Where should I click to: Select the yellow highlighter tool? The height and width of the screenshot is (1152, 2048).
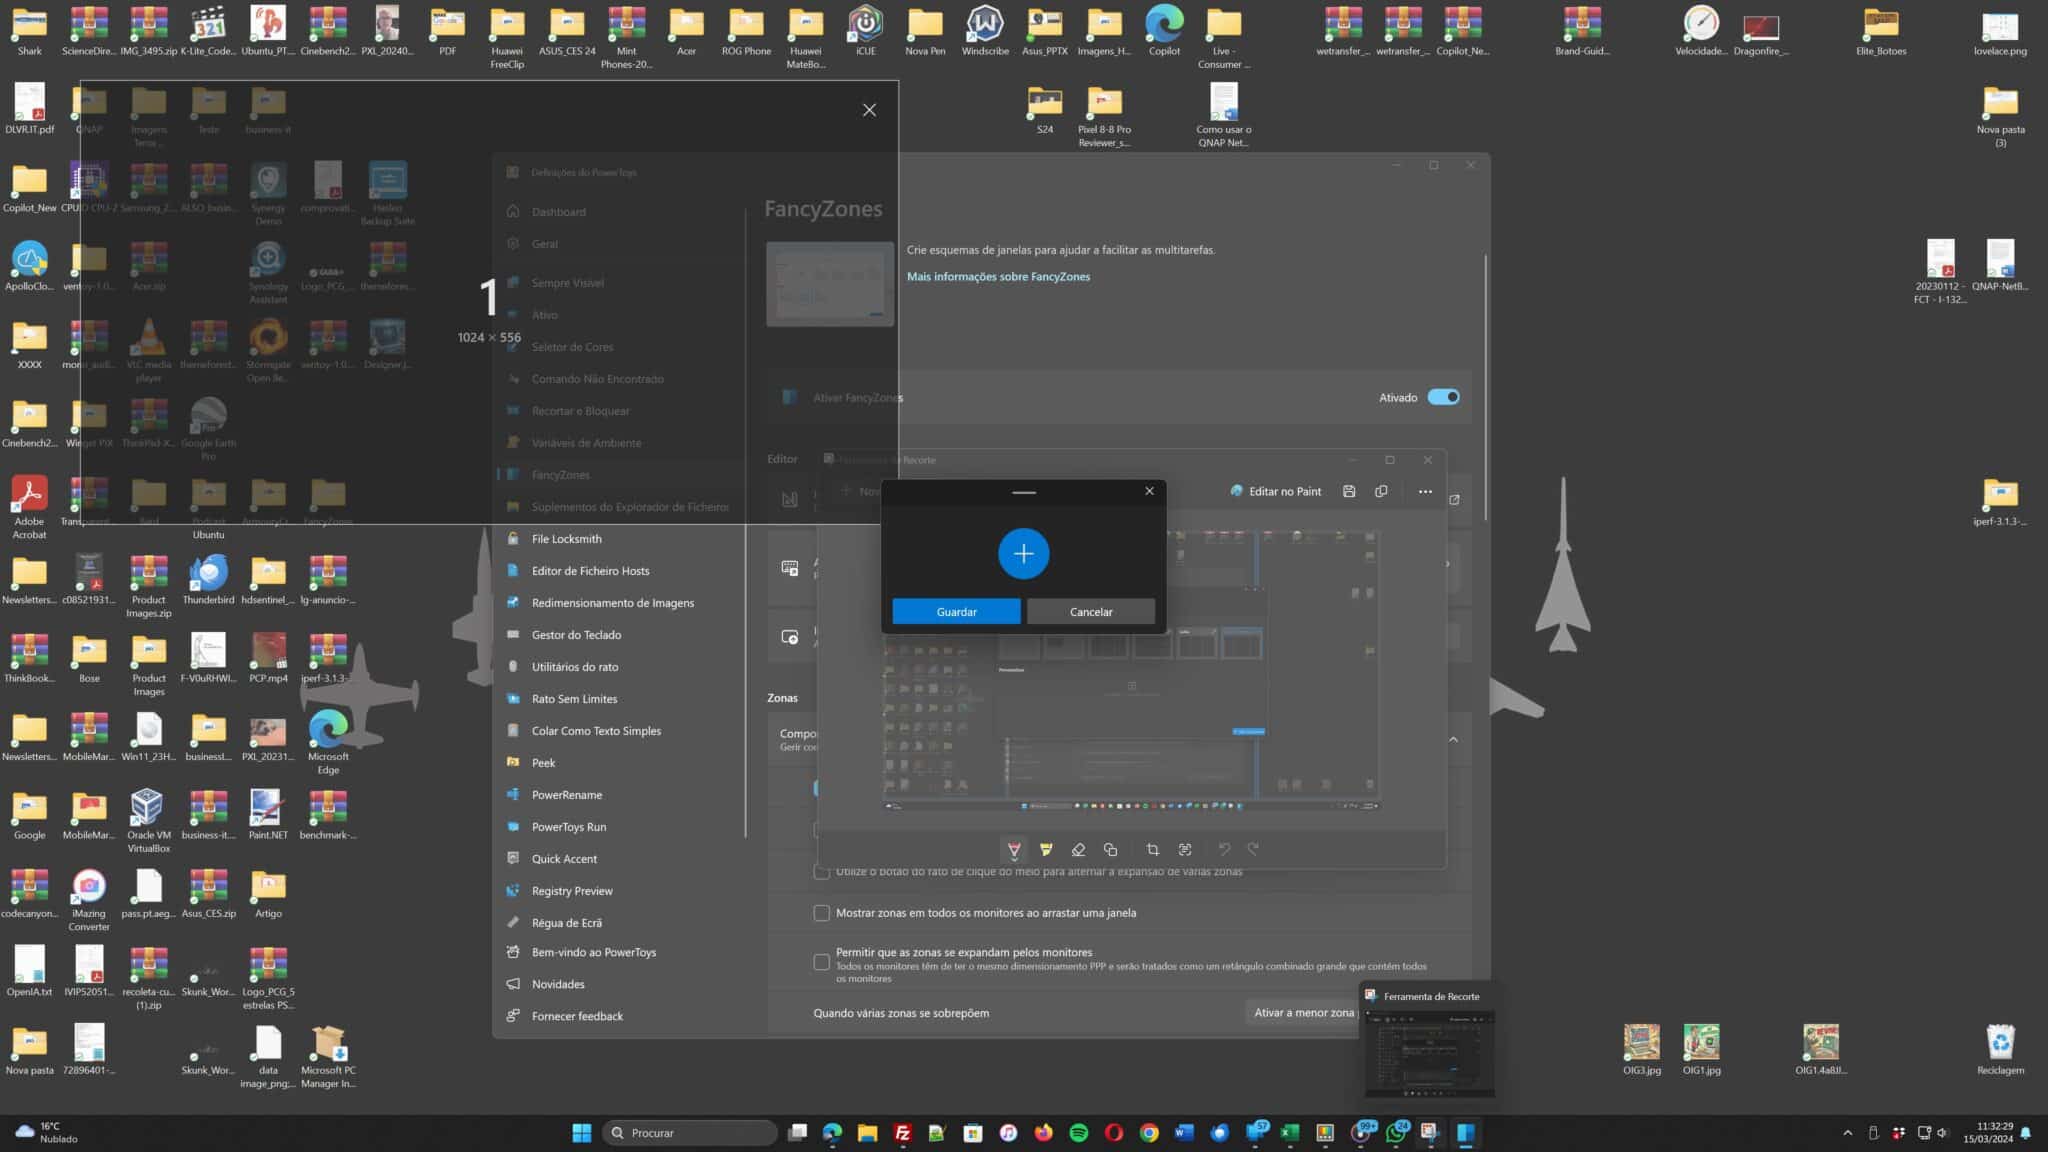(1046, 849)
